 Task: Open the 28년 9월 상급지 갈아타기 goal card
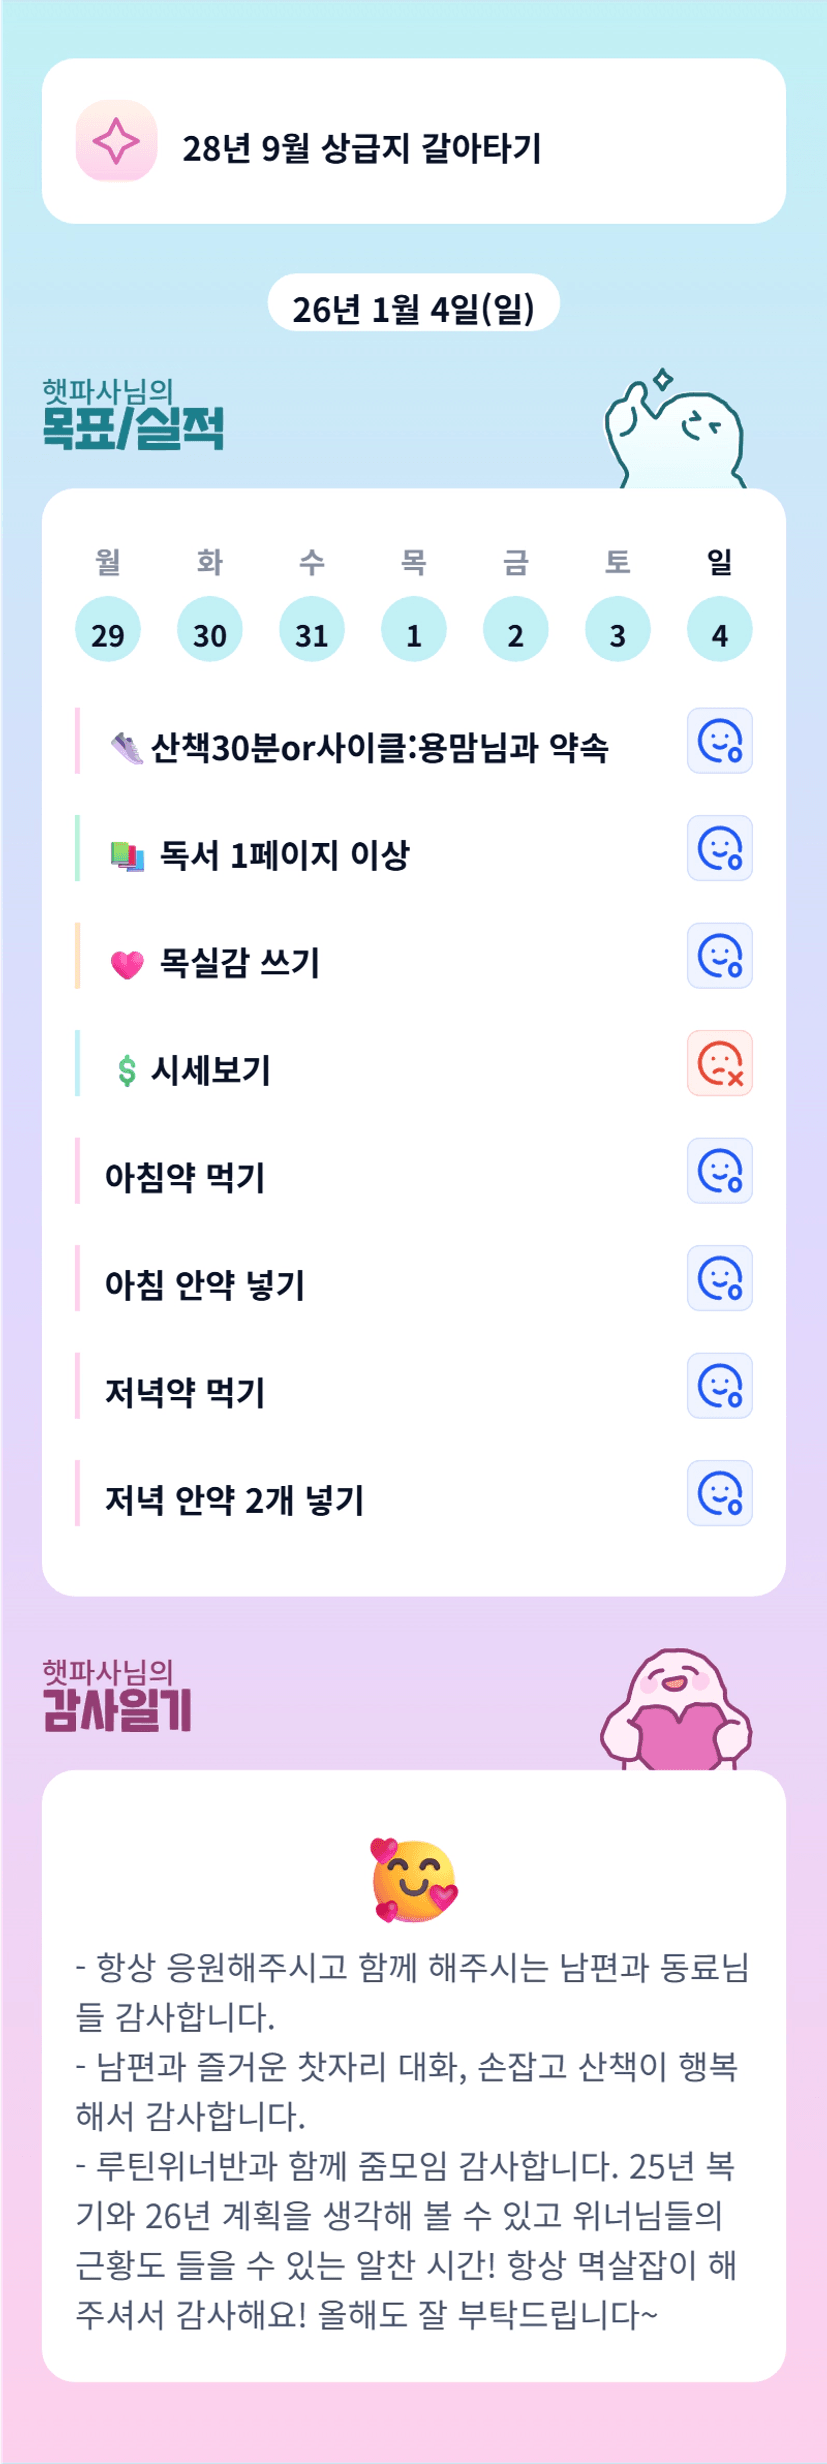point(414,141)
